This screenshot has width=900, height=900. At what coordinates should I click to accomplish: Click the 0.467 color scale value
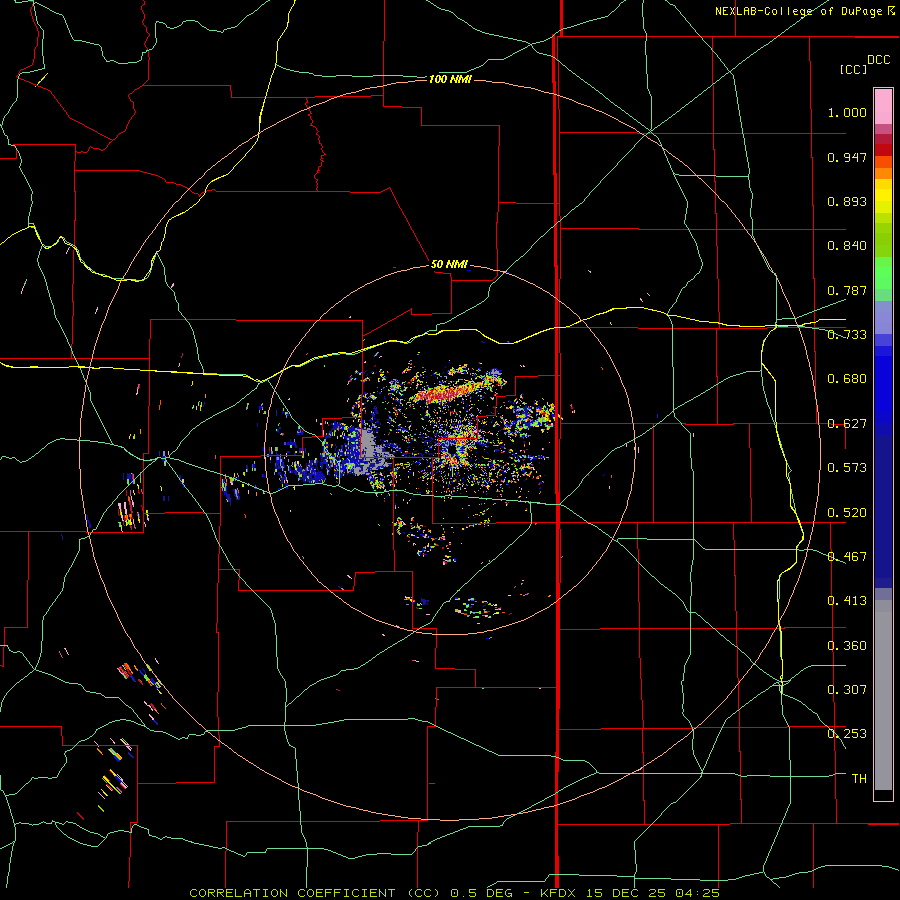tap(847, 557)
